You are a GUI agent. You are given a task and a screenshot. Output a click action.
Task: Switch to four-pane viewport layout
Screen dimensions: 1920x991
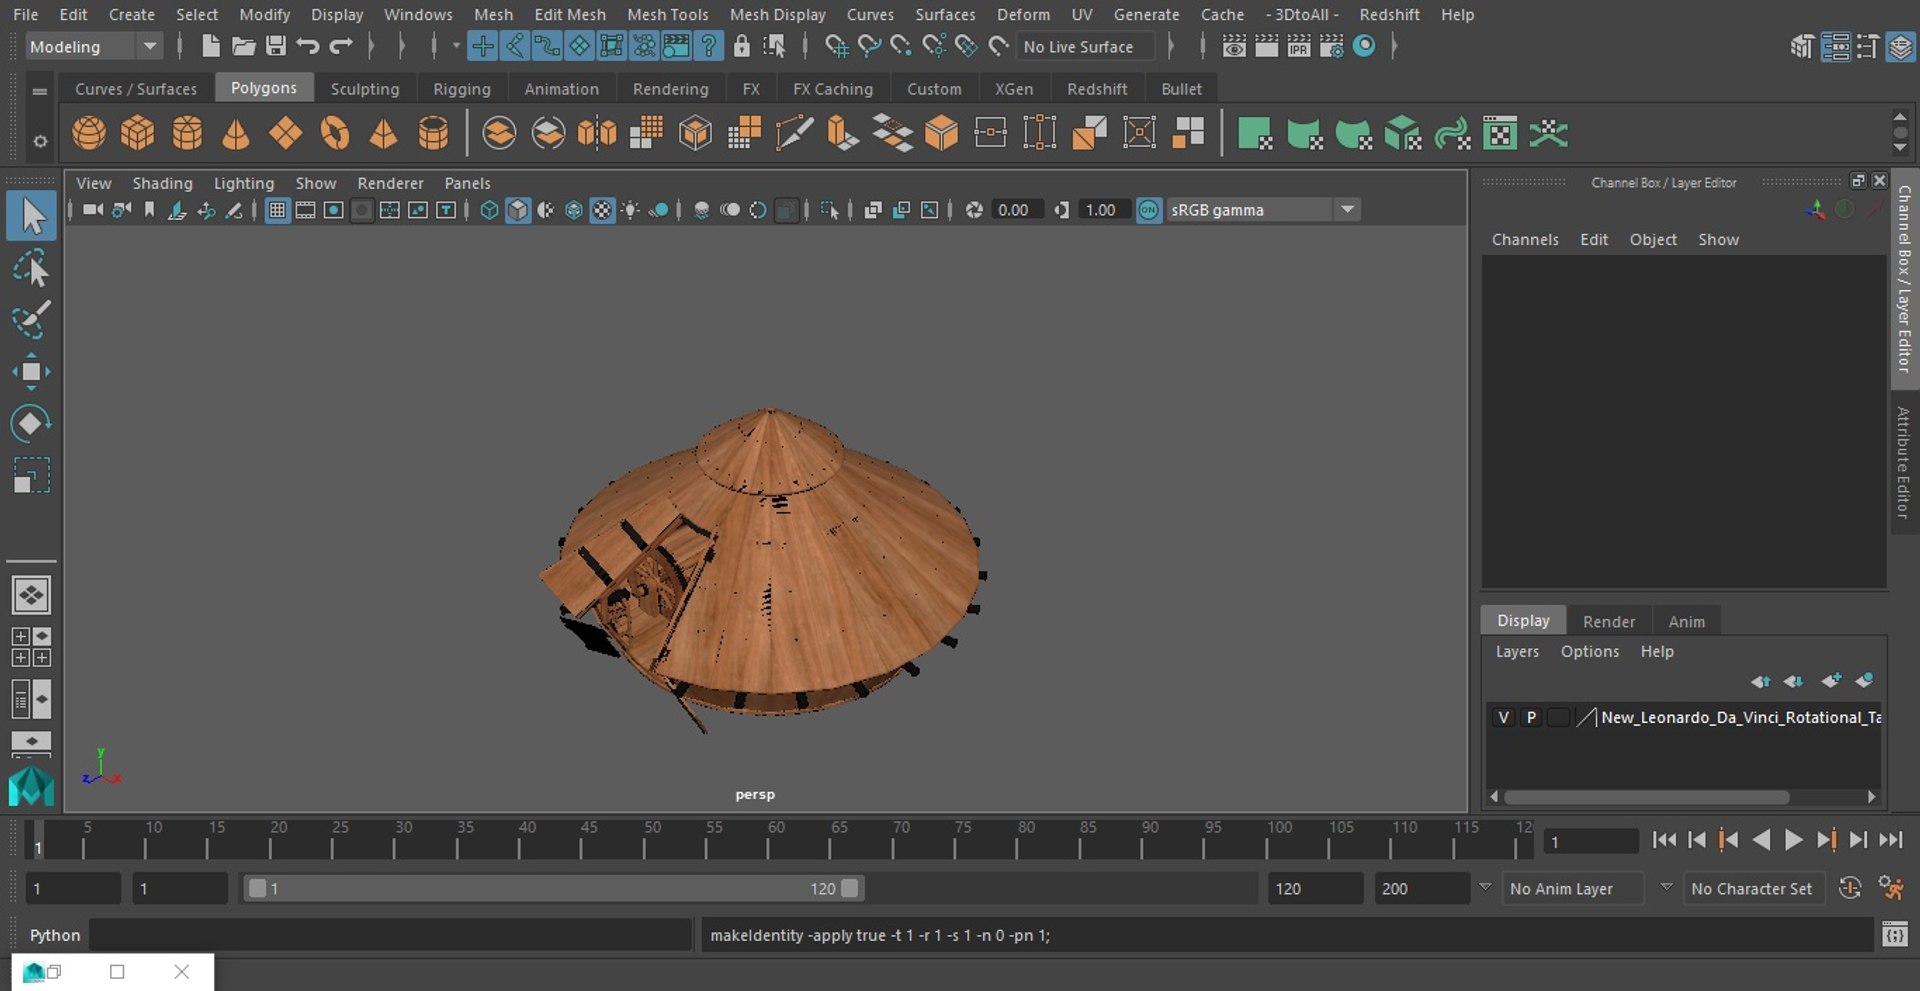click(31, 647)
